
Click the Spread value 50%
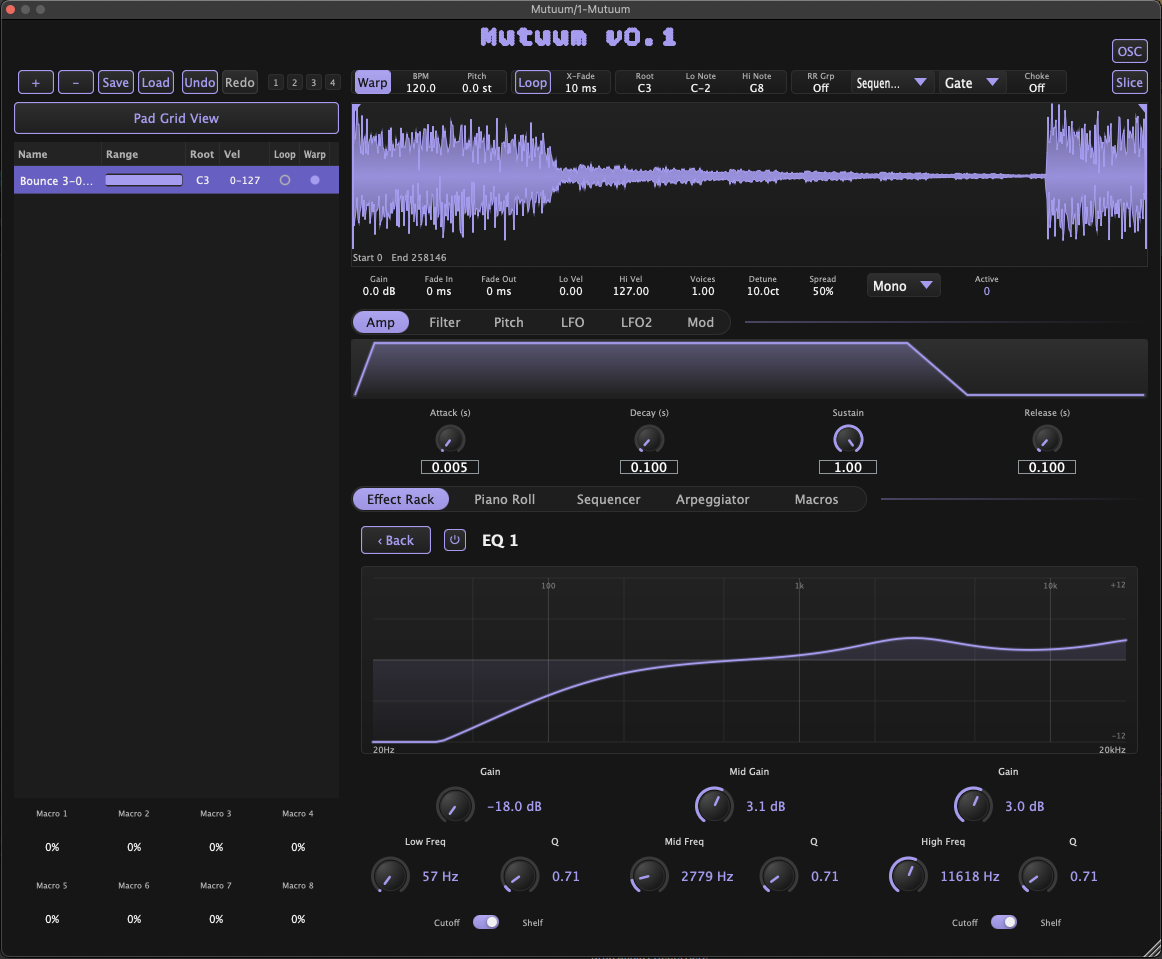tap(823, 291)
